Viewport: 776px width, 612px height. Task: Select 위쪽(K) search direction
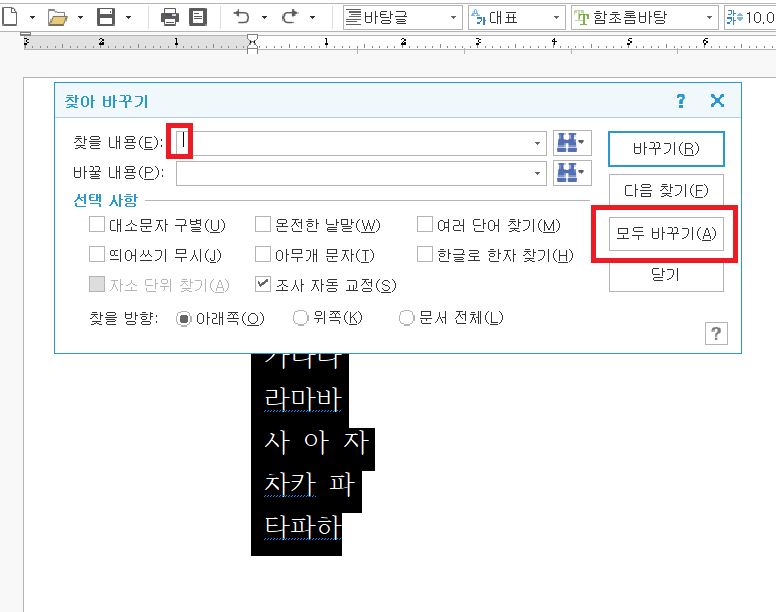[300, 318]
